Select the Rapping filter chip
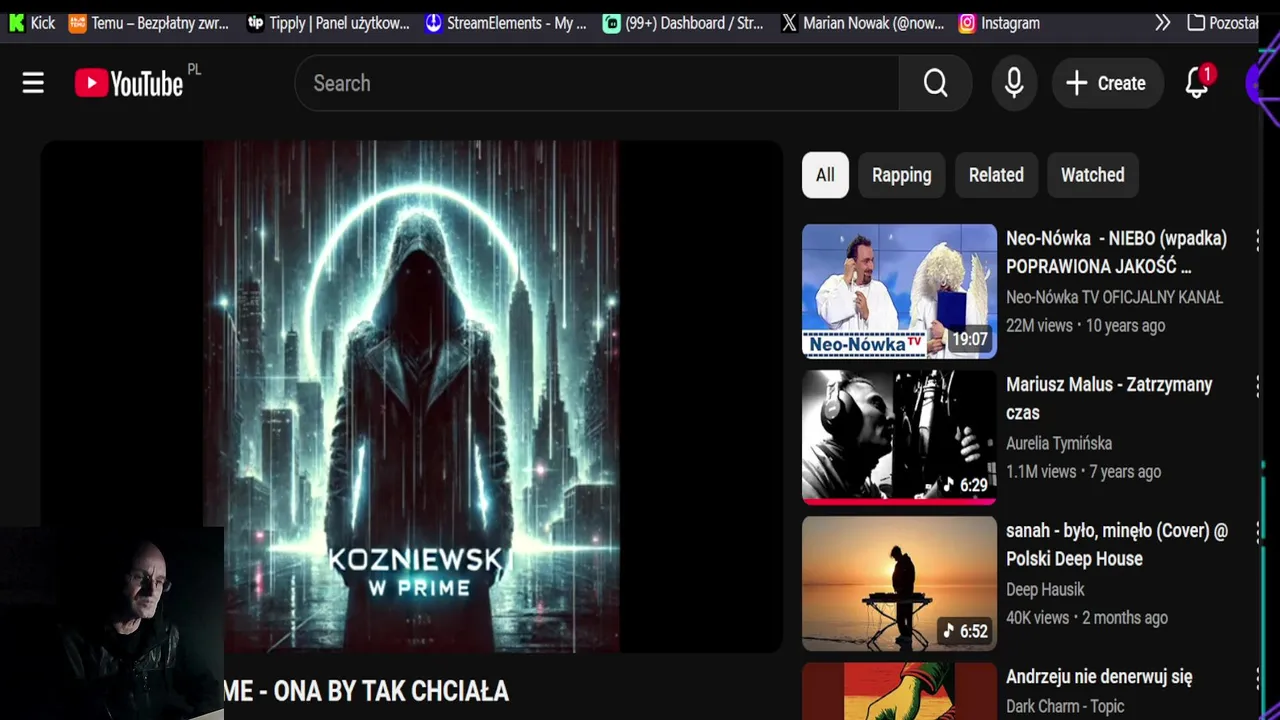 coord(901,175)
